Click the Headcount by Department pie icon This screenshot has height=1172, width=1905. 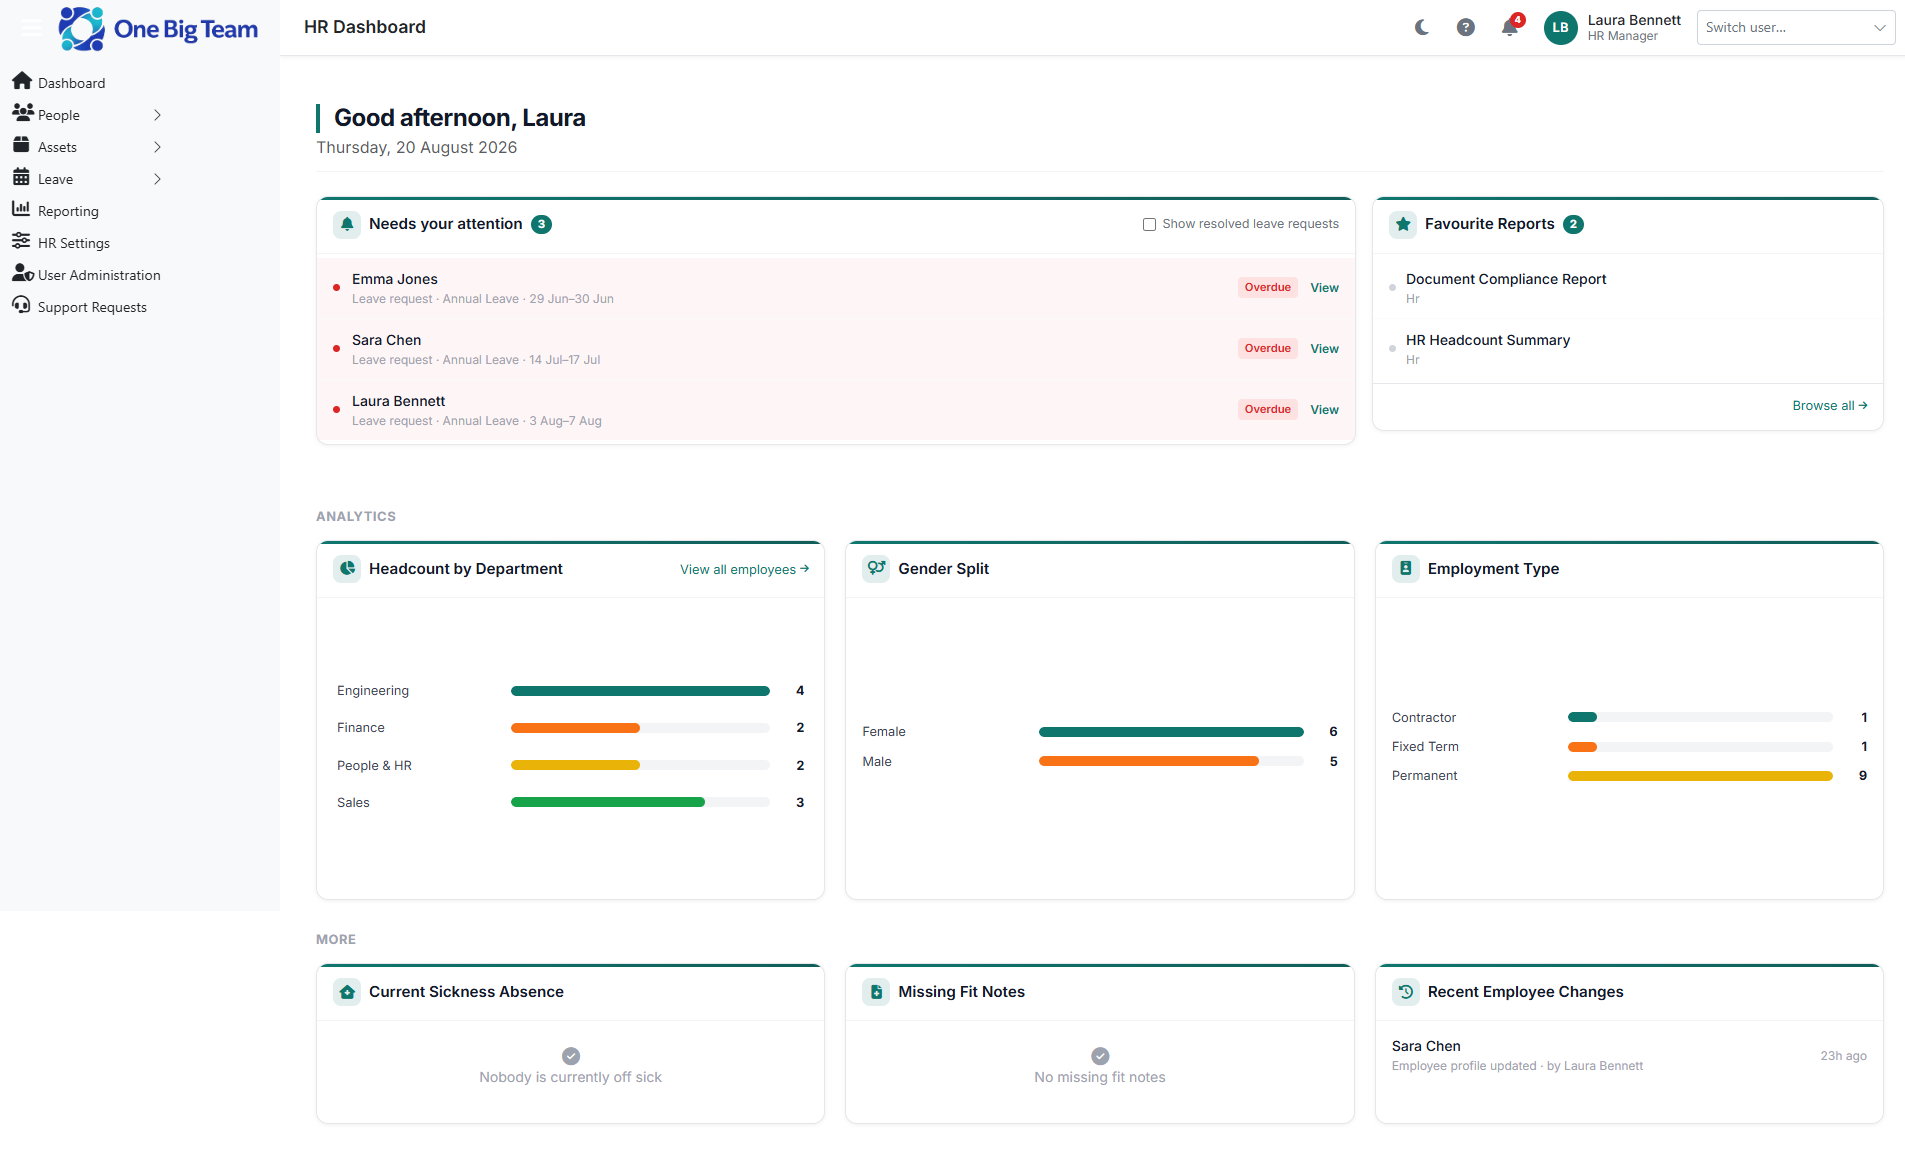click(x=347, y=568)
